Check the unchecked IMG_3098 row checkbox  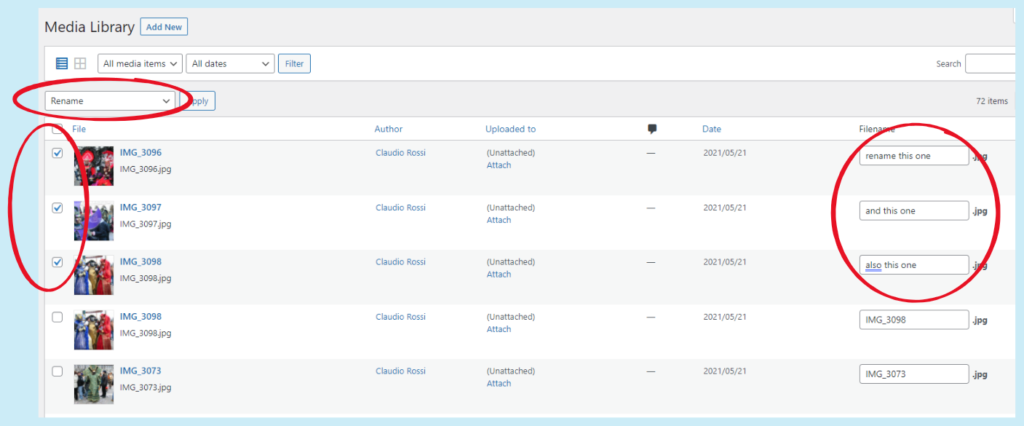57,317
